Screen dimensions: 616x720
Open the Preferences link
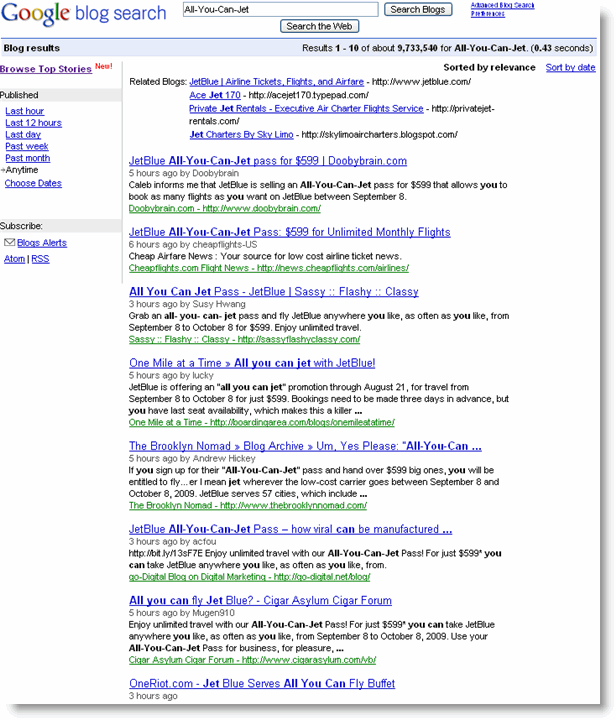(x=487, y=14)
